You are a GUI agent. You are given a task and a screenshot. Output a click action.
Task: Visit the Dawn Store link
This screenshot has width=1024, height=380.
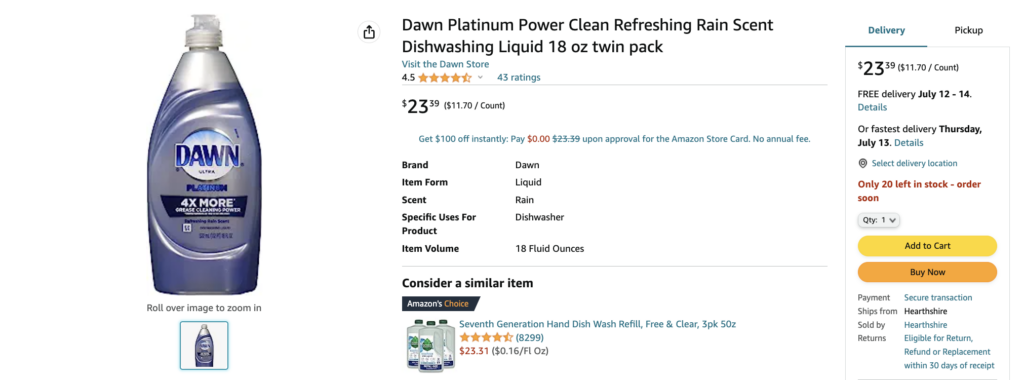tap(445, 64)
